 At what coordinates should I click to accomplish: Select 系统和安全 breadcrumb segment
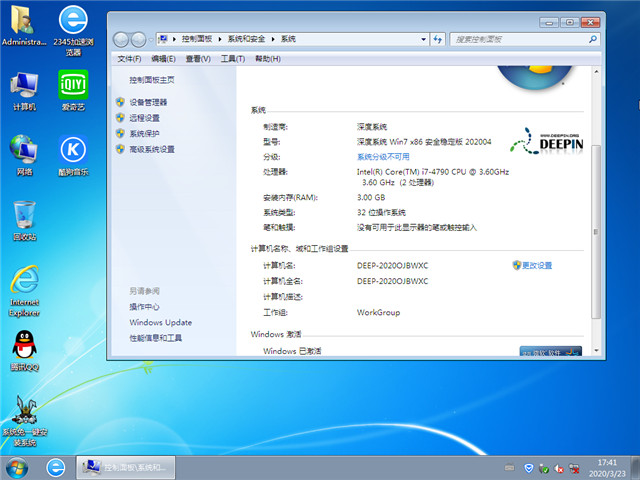(x=246, y=39)
